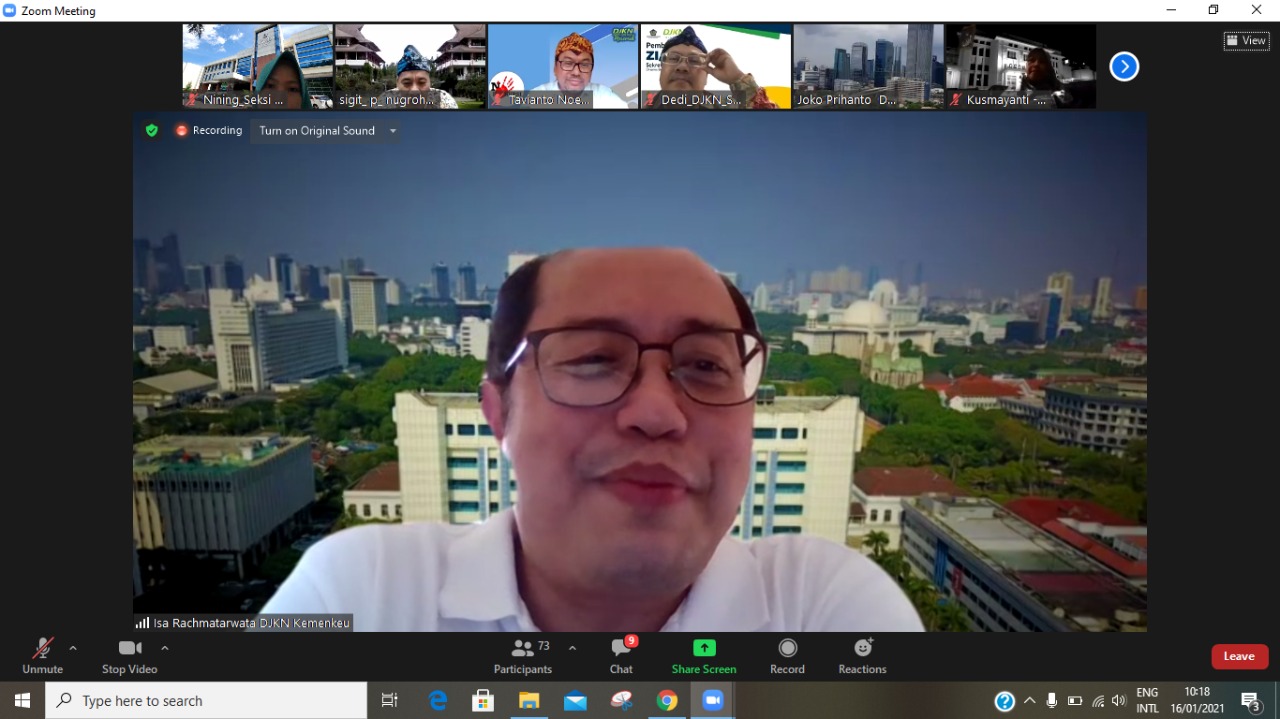
Task: Open Google Chrome from the taskbar
Action: [667, 701]
